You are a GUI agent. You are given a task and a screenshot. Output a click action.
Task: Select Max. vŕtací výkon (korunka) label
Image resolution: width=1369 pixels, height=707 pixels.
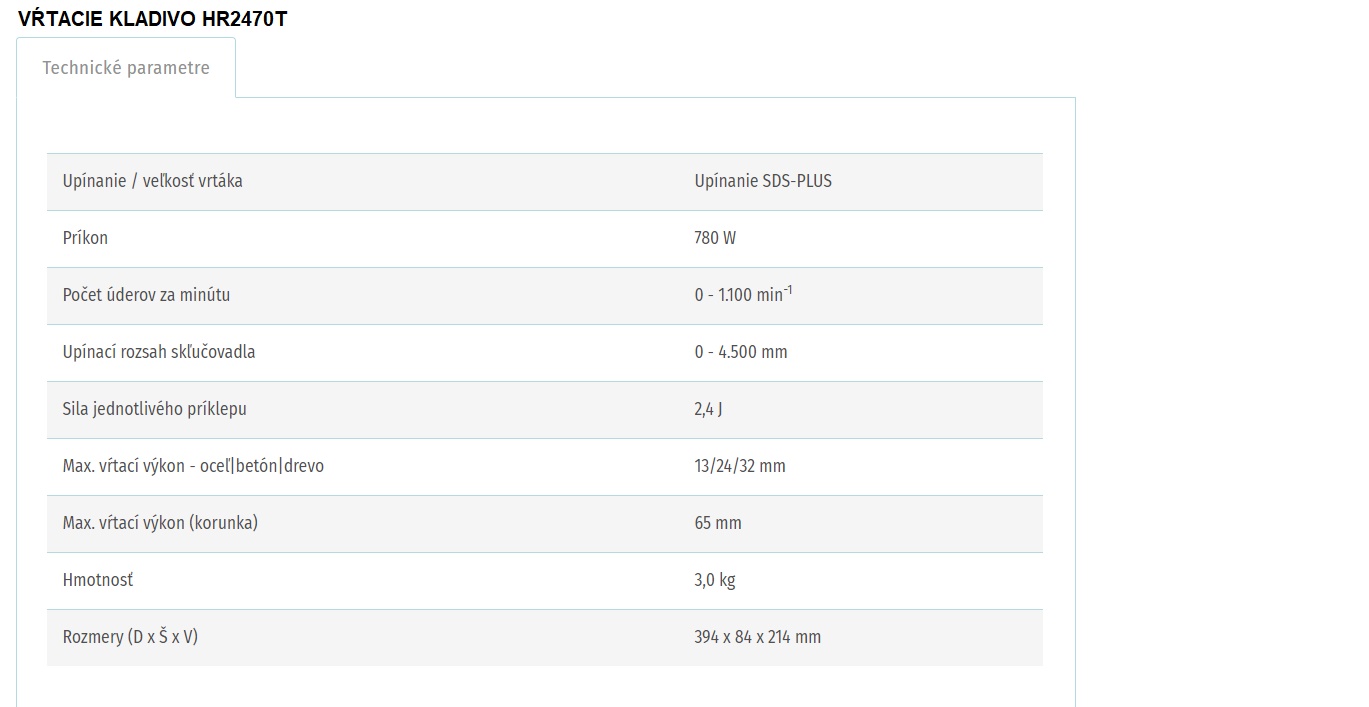[x=160, y=523]
